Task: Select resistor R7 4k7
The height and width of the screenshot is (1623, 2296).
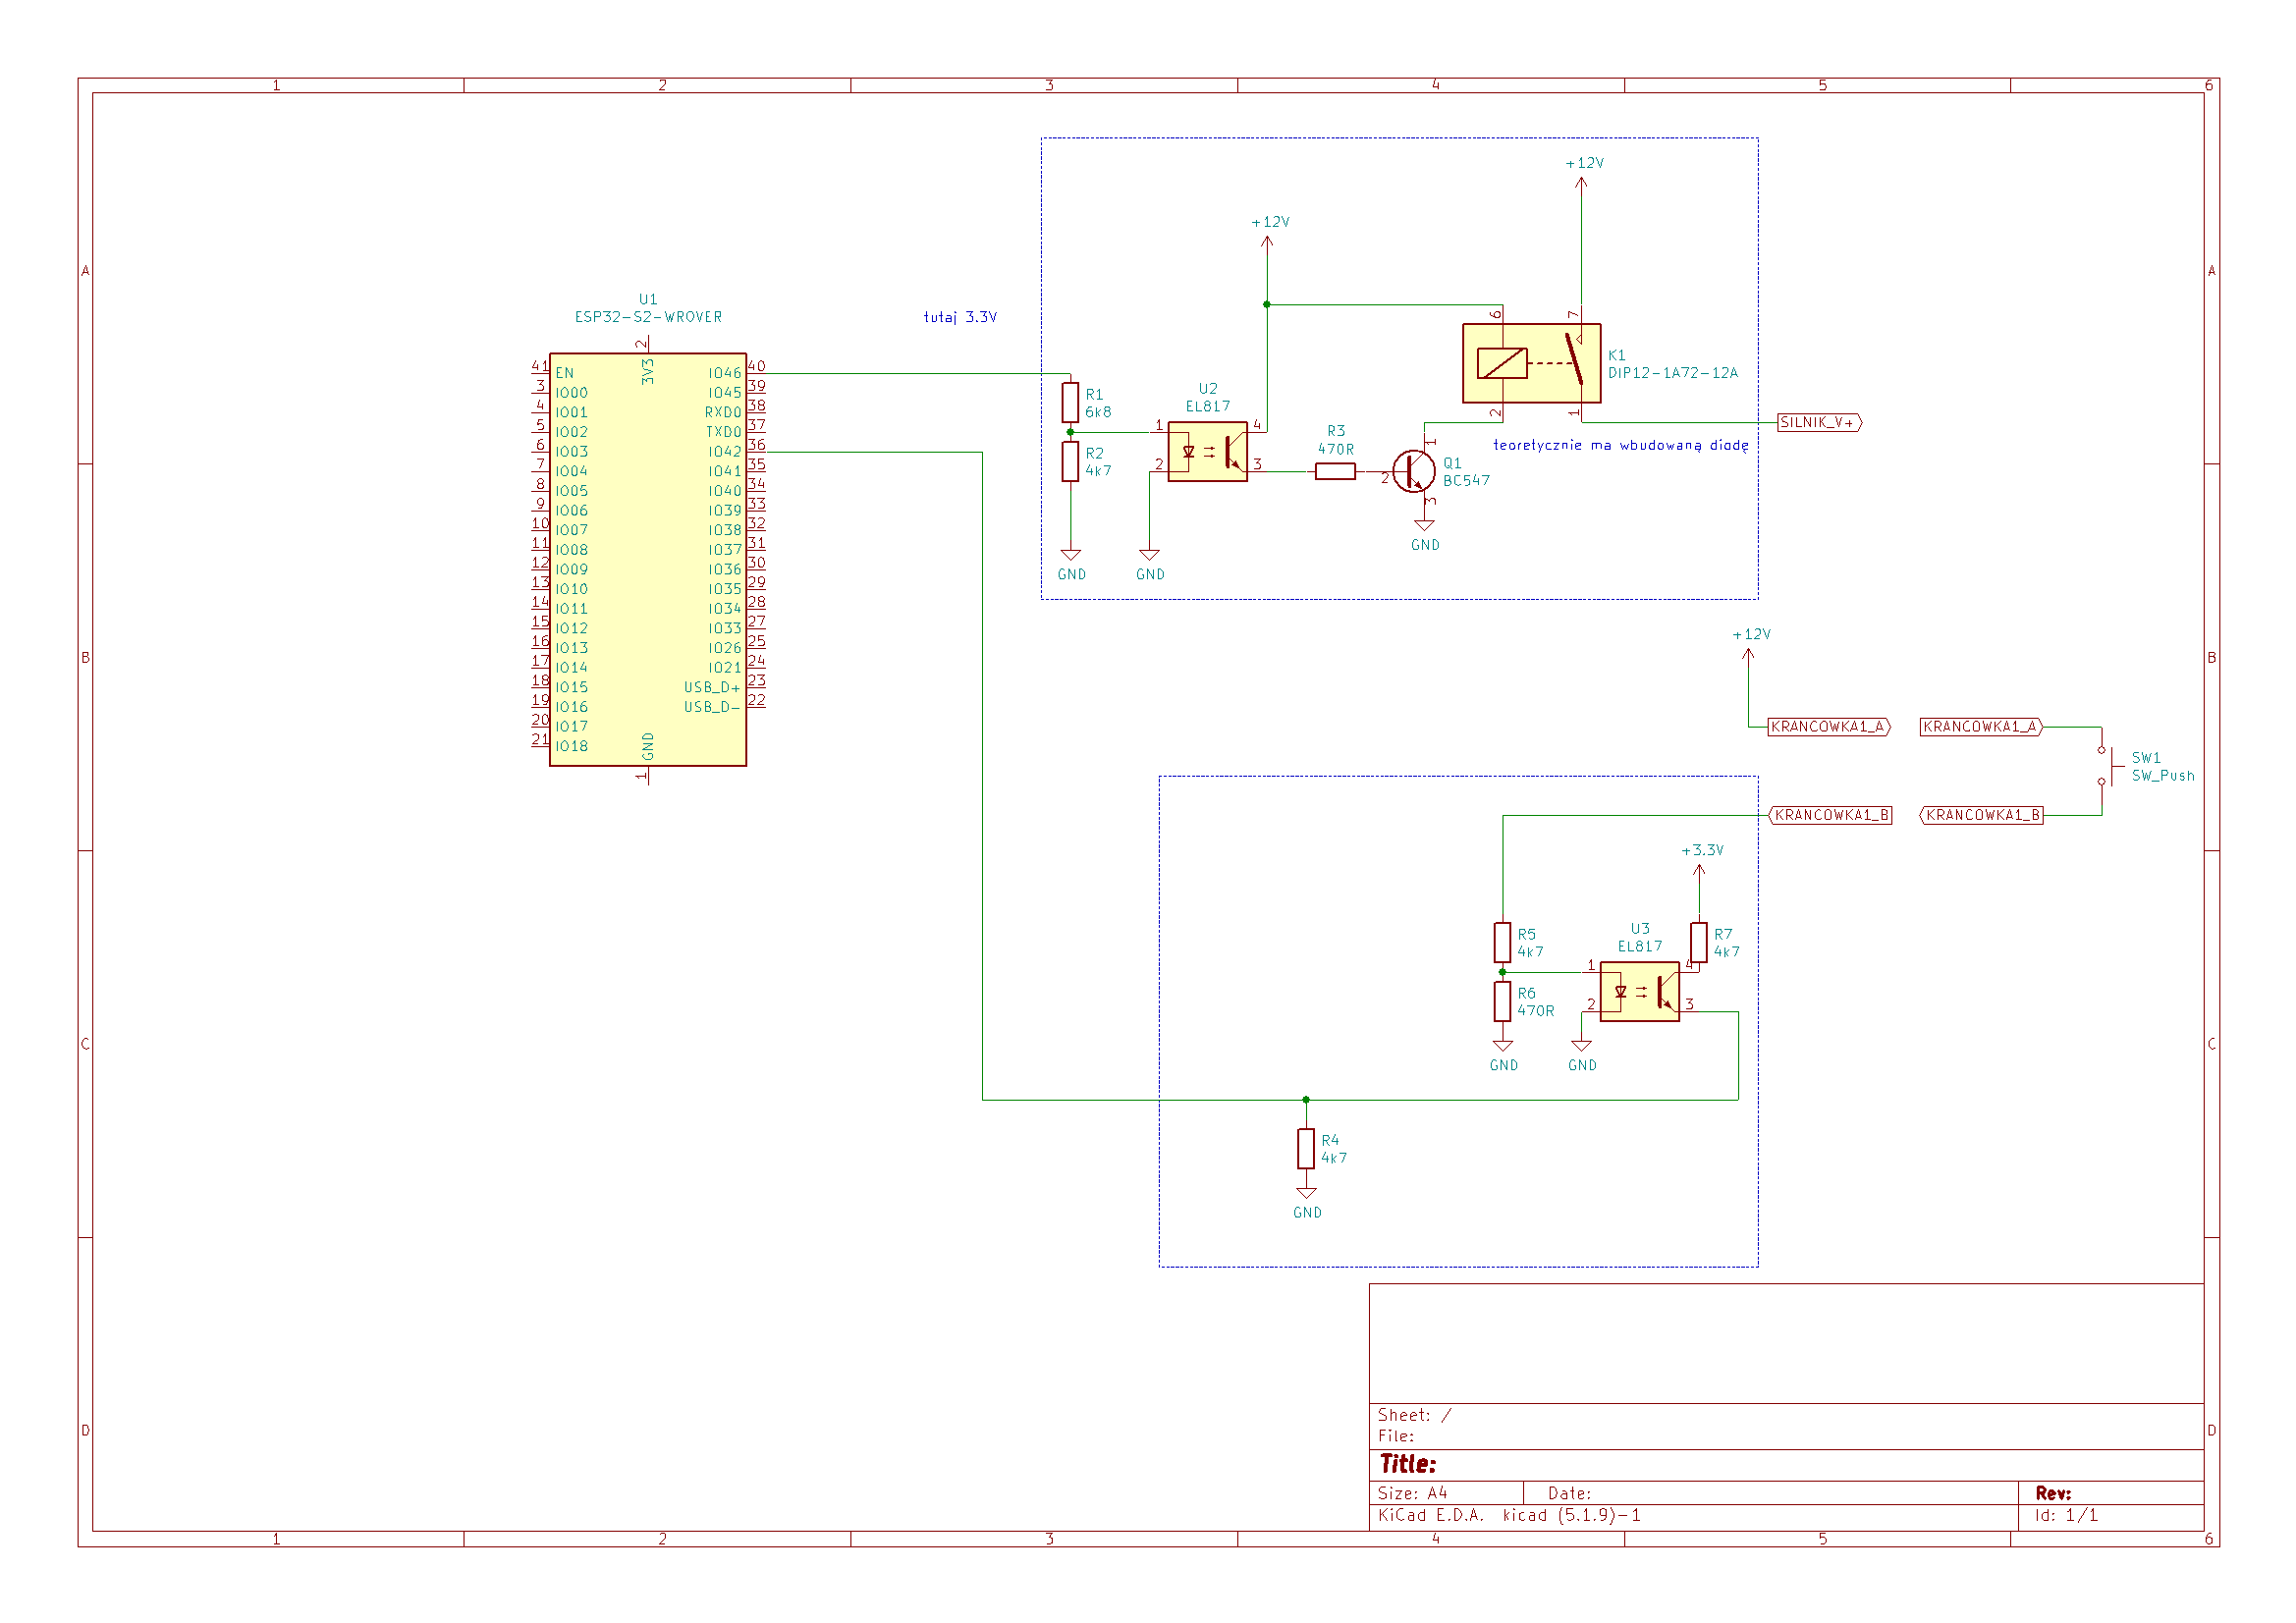Action: coord(1698,942)
